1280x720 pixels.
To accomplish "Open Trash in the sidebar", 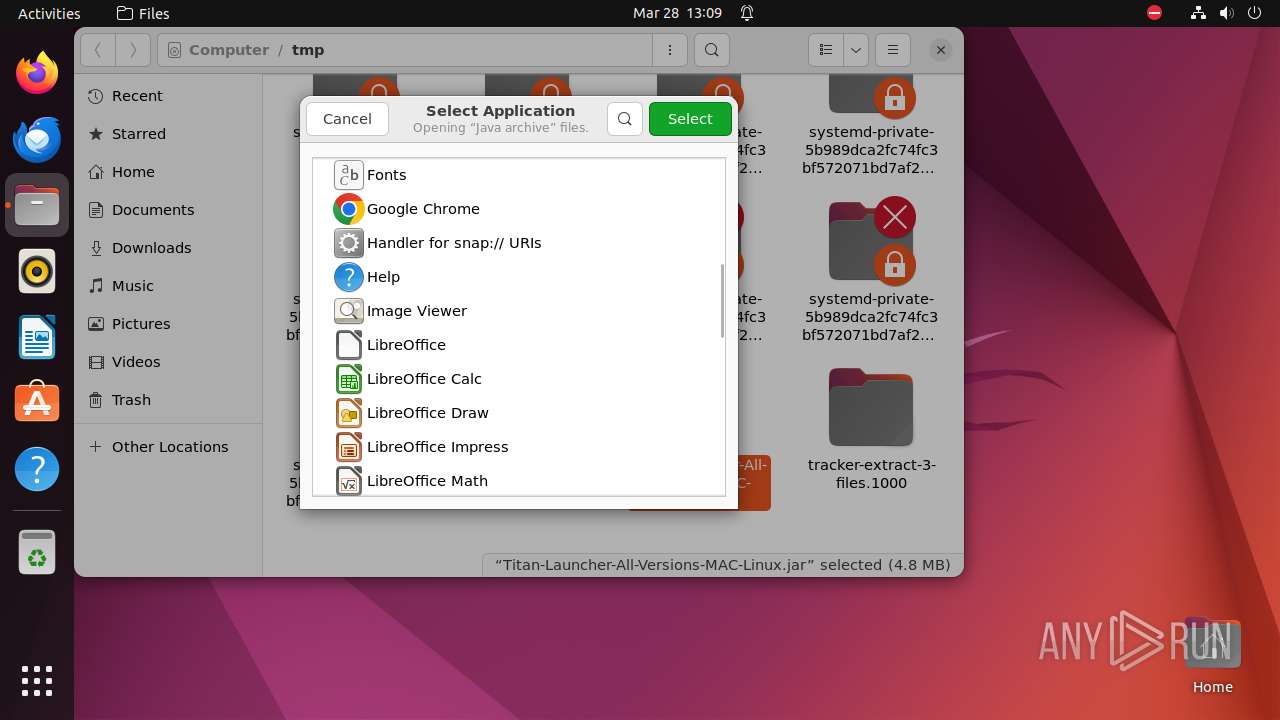I will pos(168,400).
